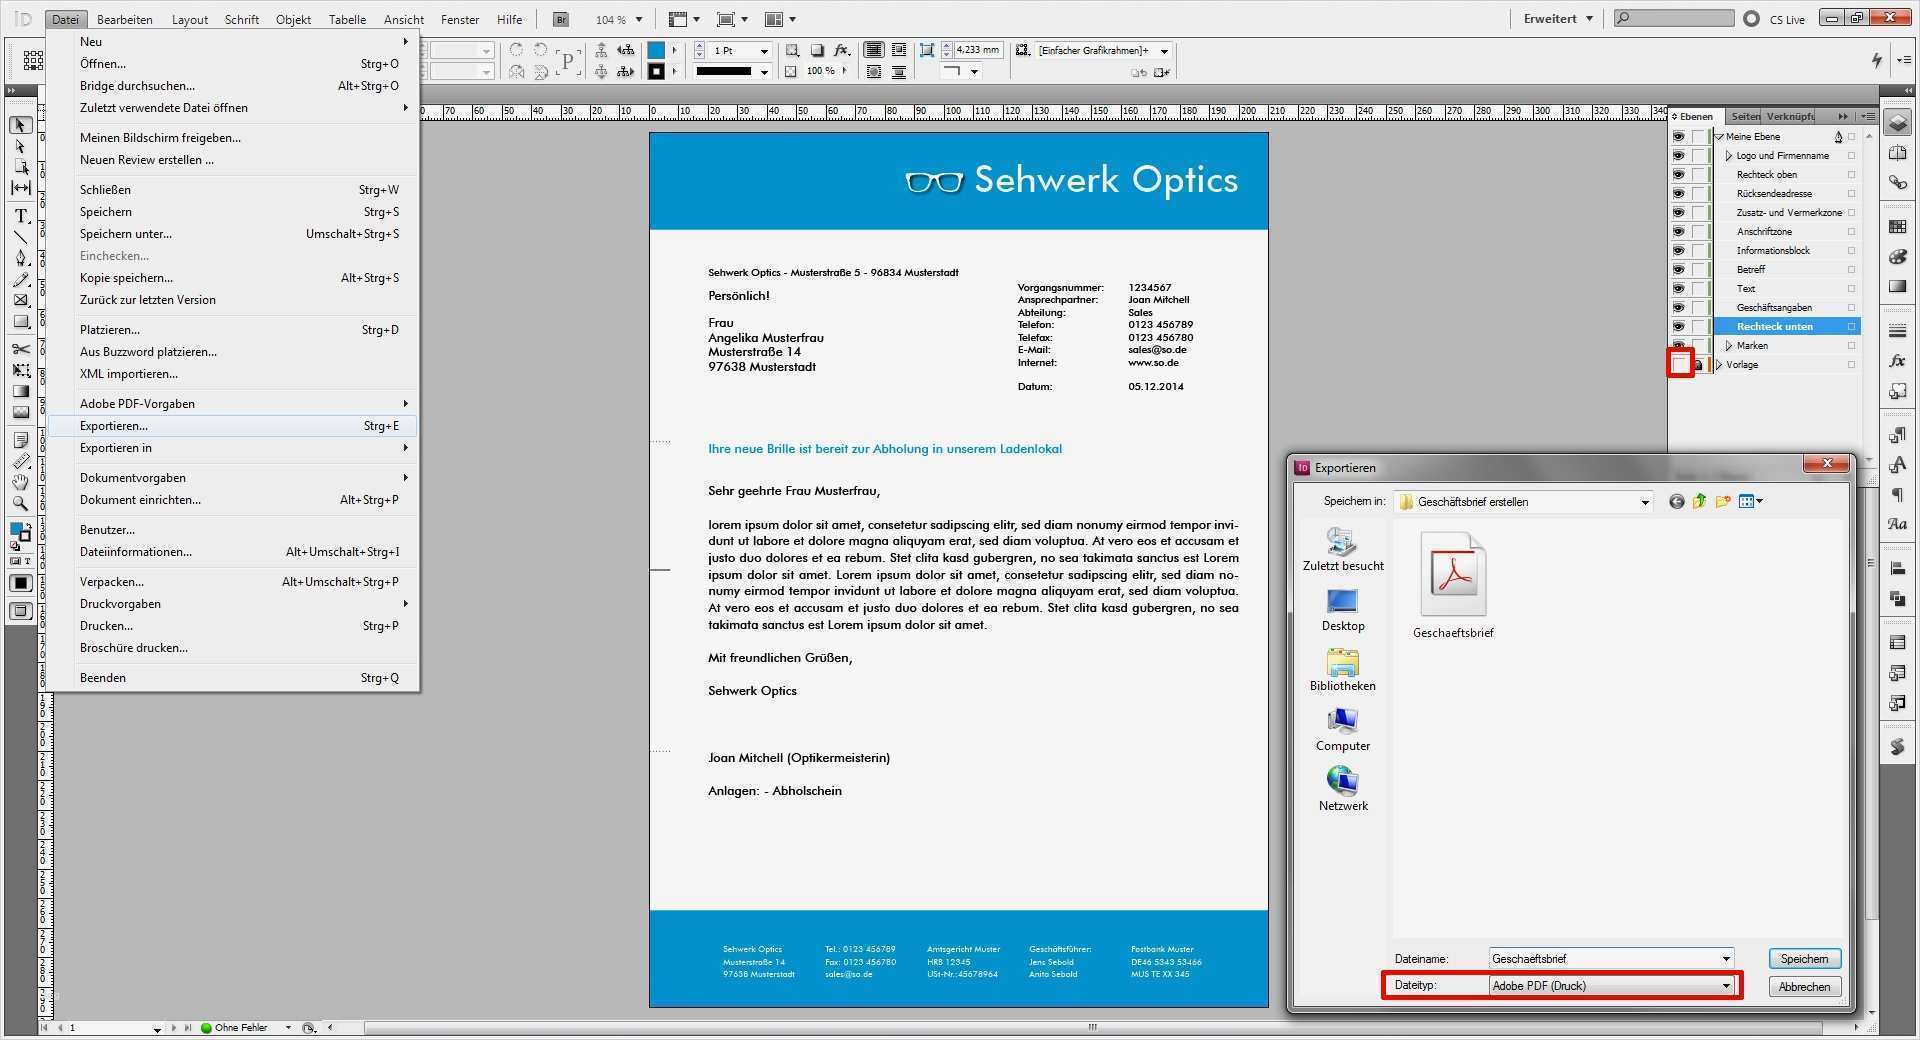Select the Pen tool

pos(20,258)
